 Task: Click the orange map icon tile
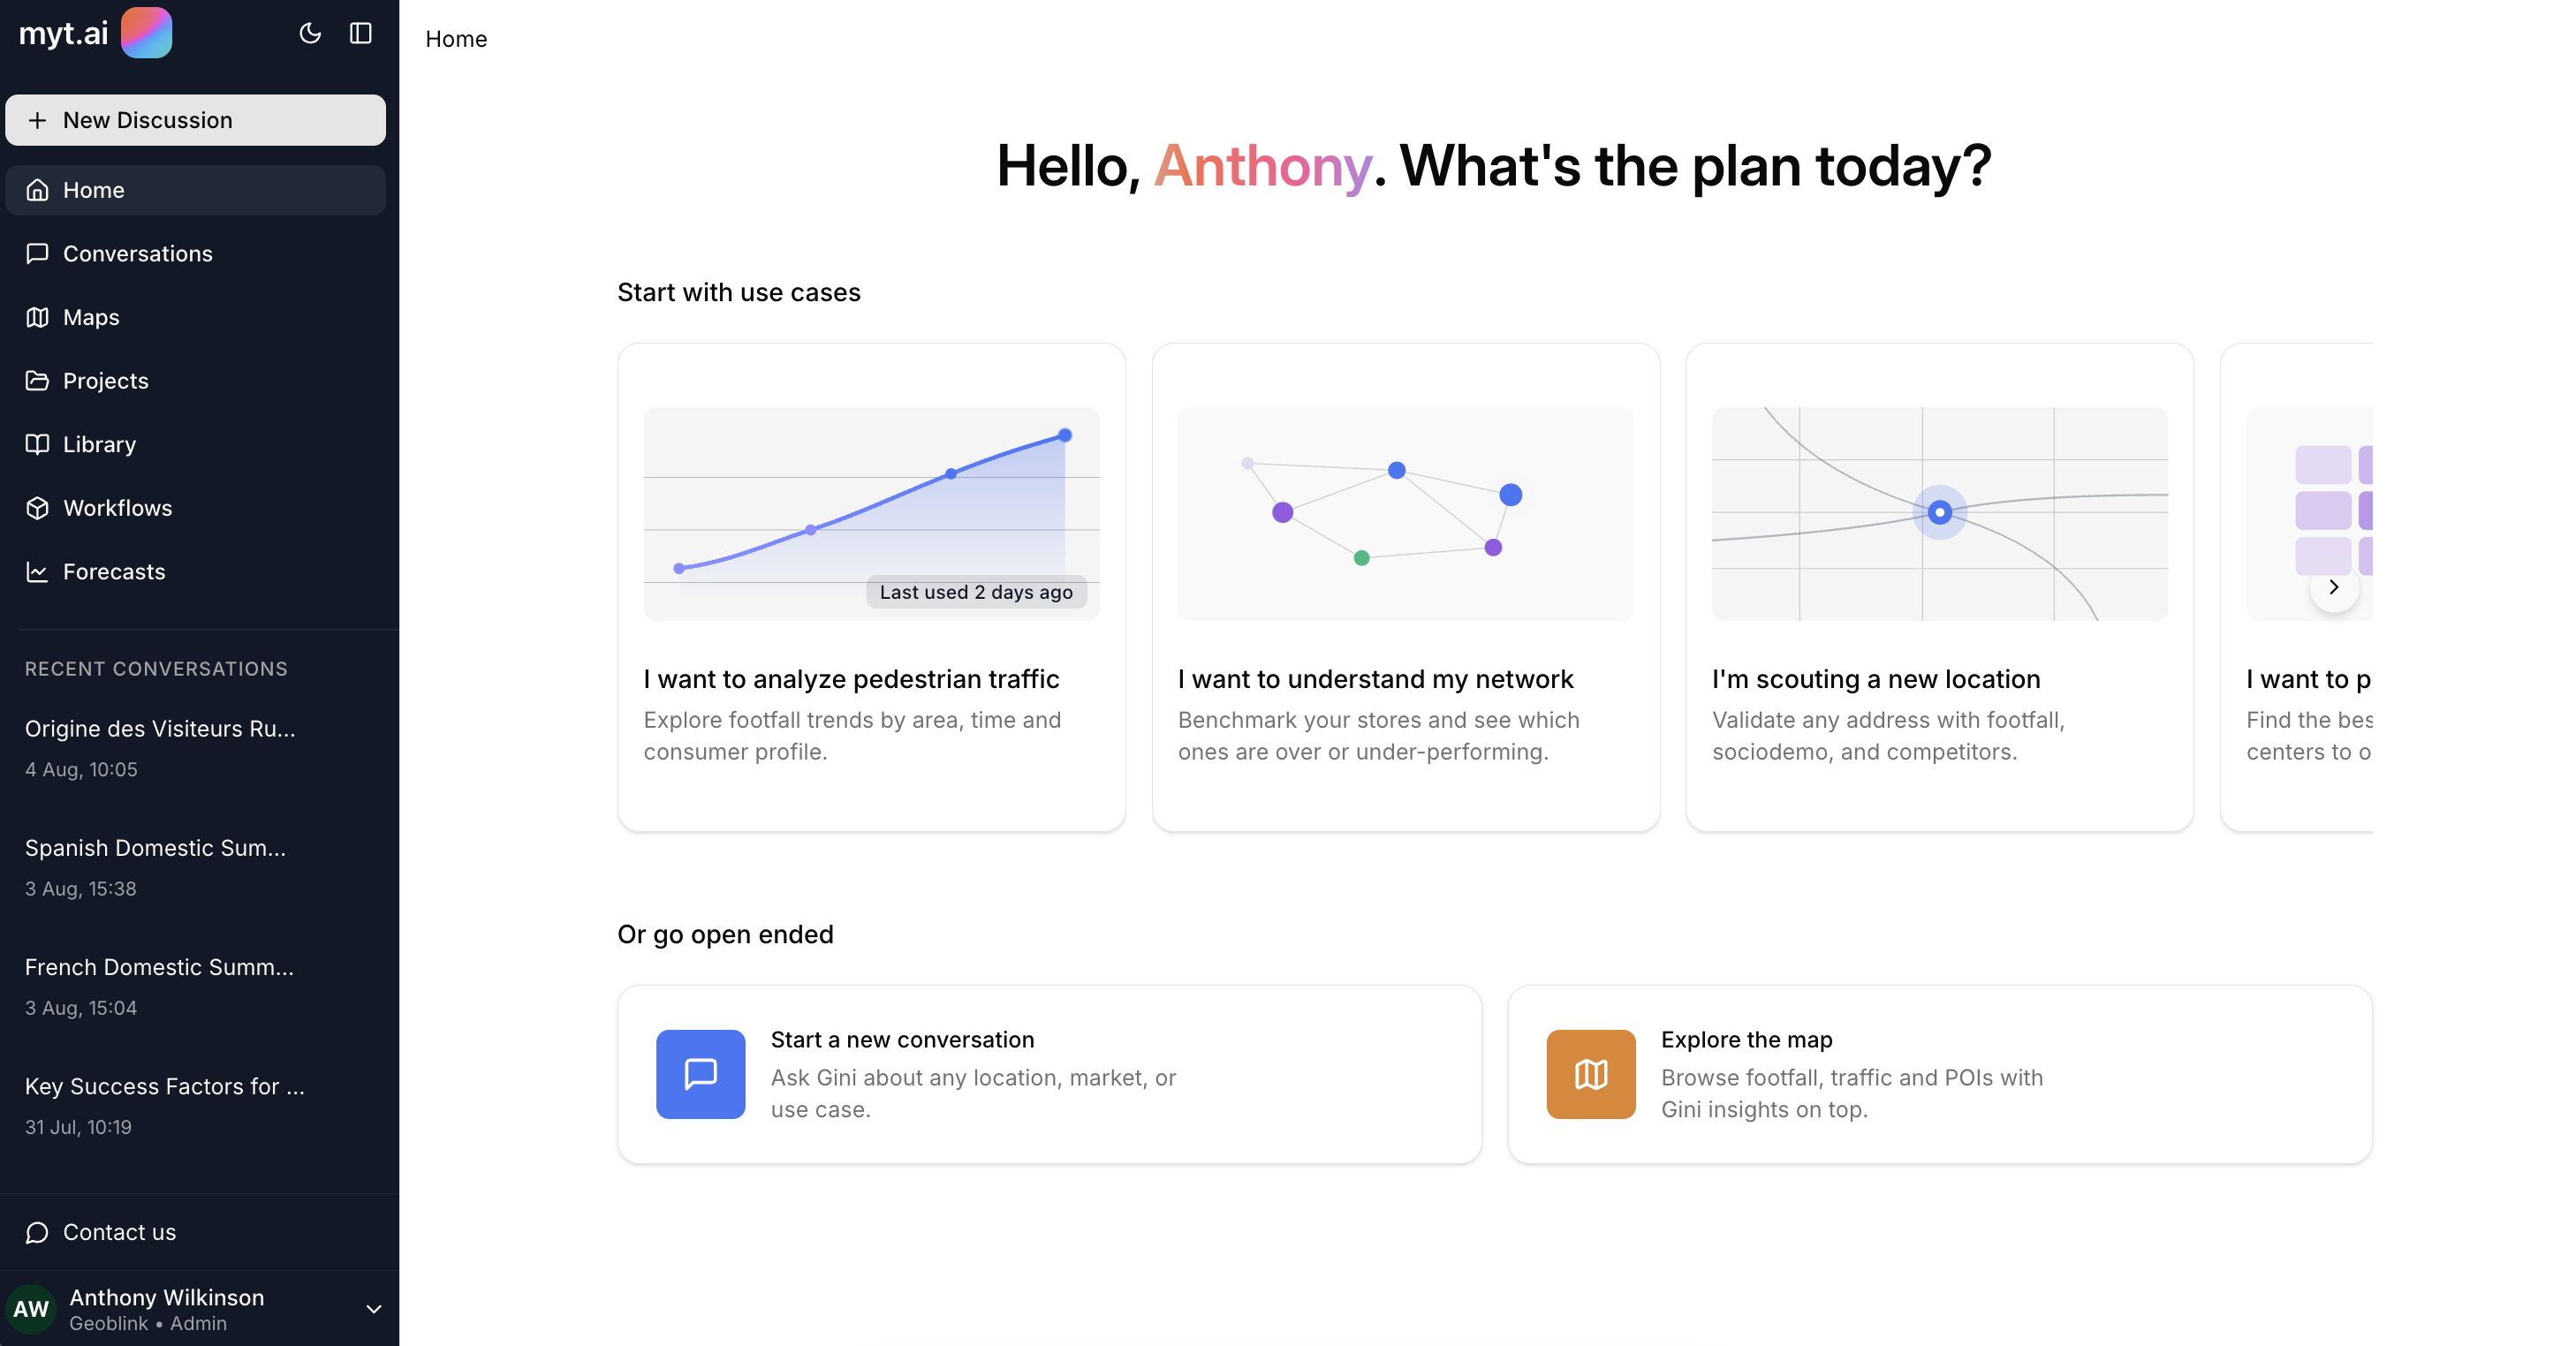1591,1074
